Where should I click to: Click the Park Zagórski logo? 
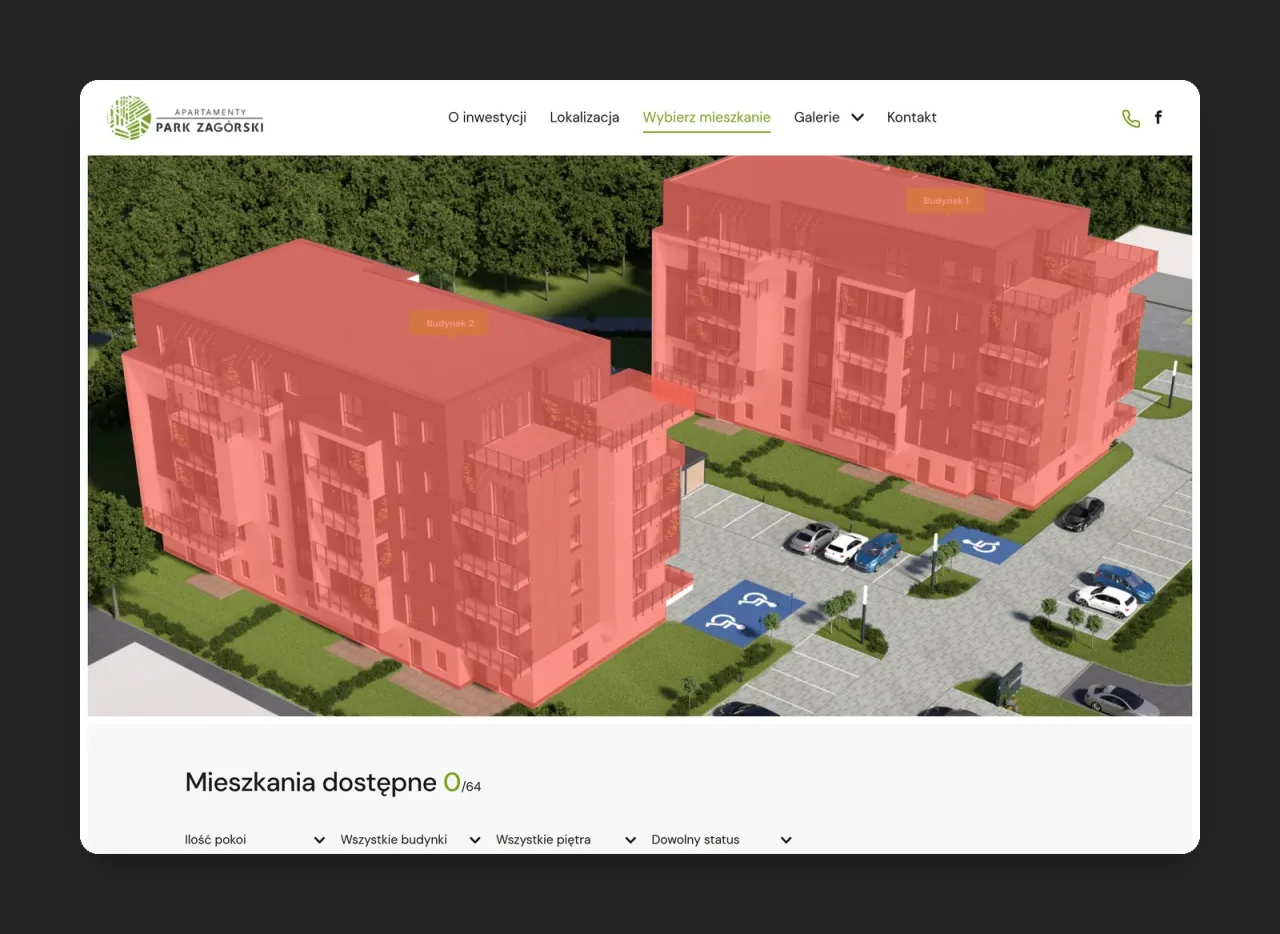(x=186, y=118)
